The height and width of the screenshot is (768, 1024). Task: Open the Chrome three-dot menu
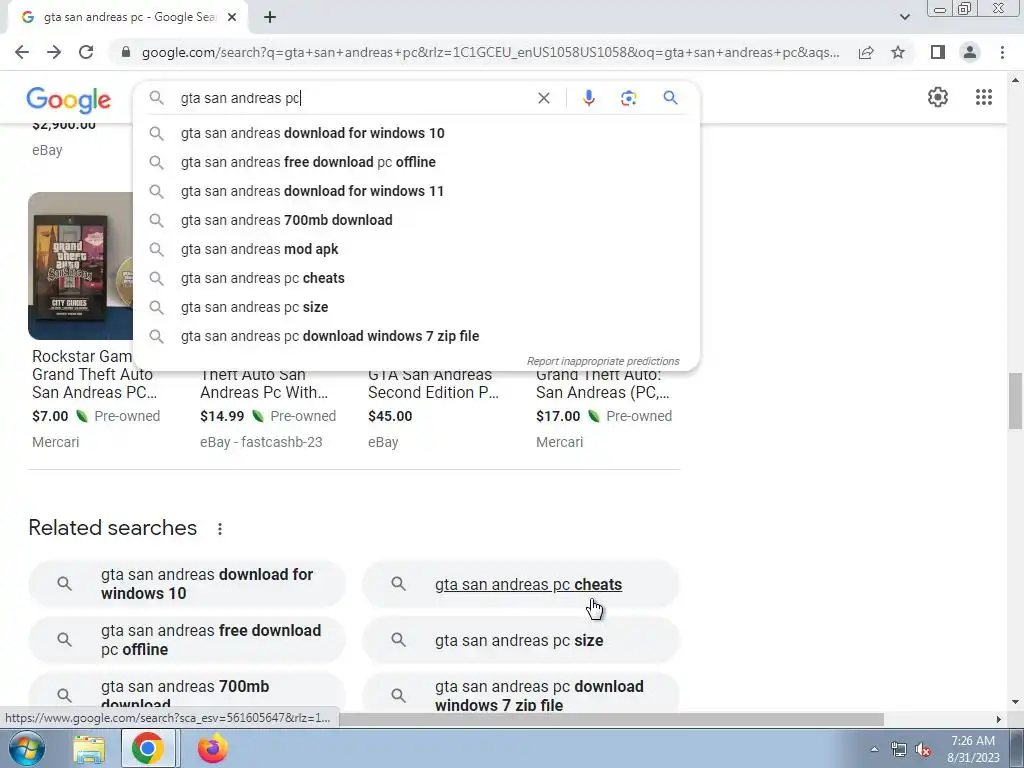pyautogui.click(x=1002, y=52)
